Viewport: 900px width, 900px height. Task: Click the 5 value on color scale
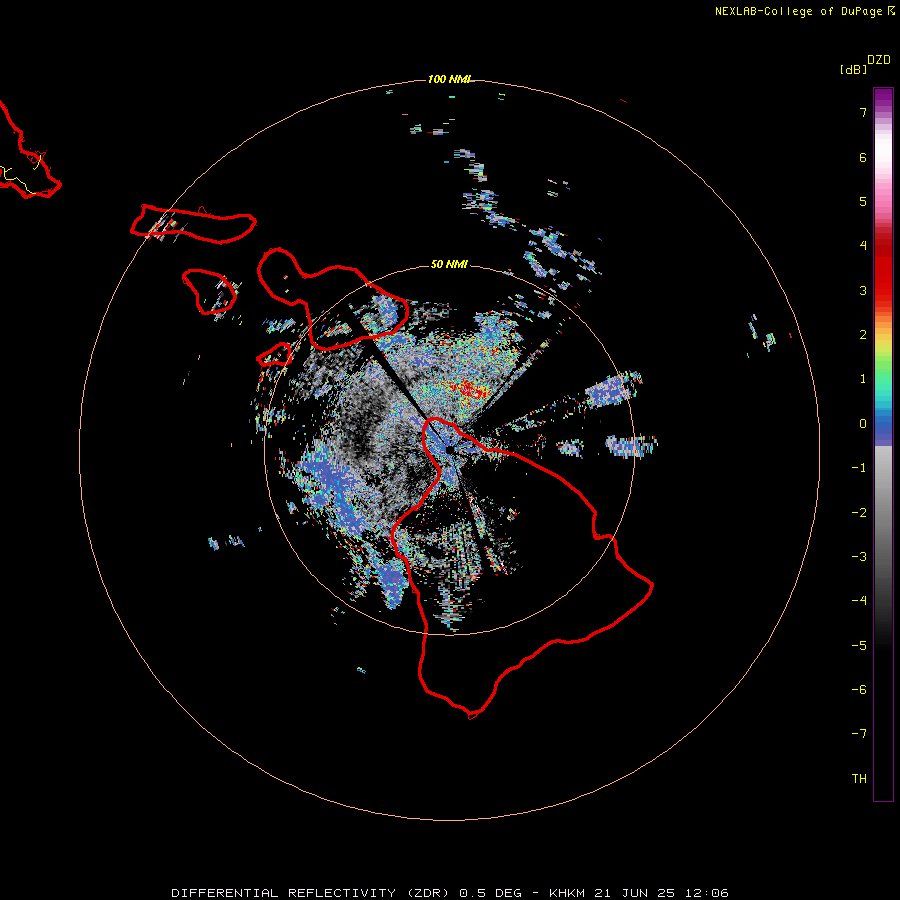(863, 201)
